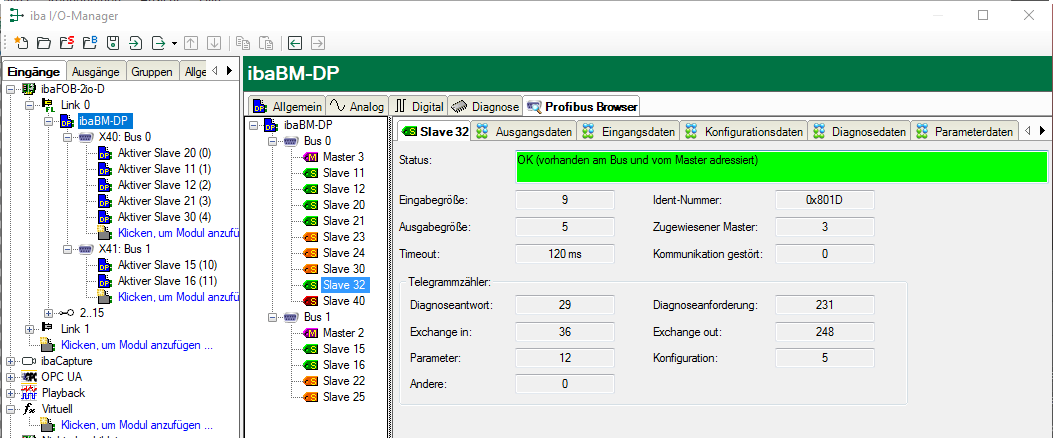Select the Parameterdaten tab

pos(964,132)
